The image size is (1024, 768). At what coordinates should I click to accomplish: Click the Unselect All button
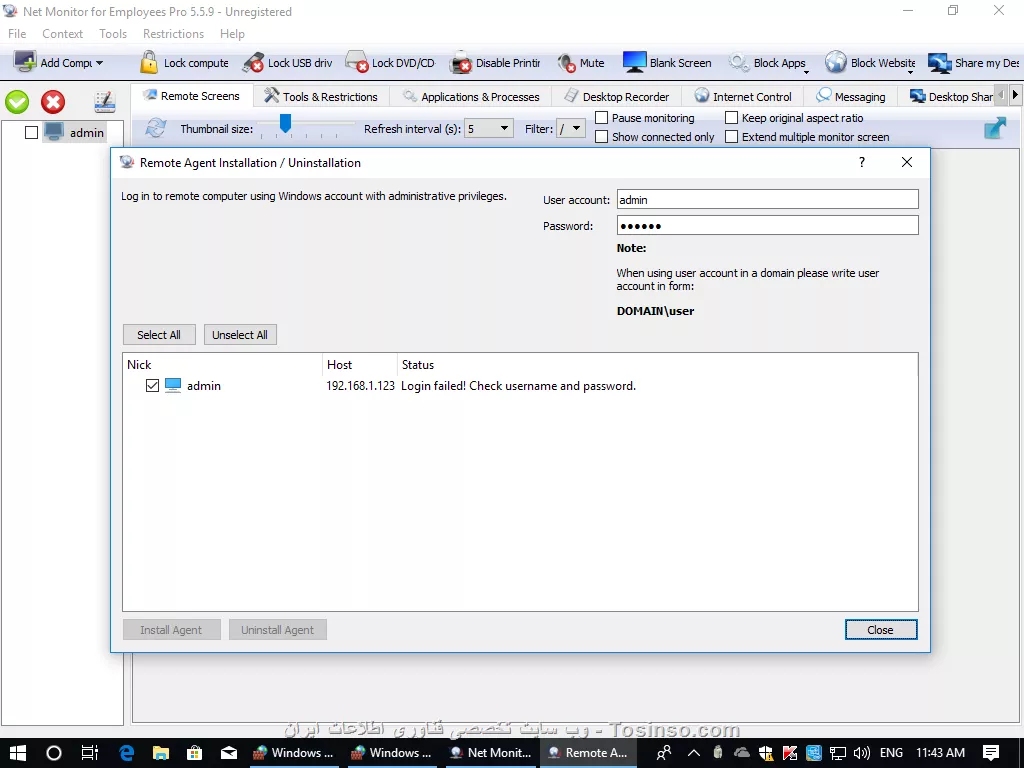point(240,334)
